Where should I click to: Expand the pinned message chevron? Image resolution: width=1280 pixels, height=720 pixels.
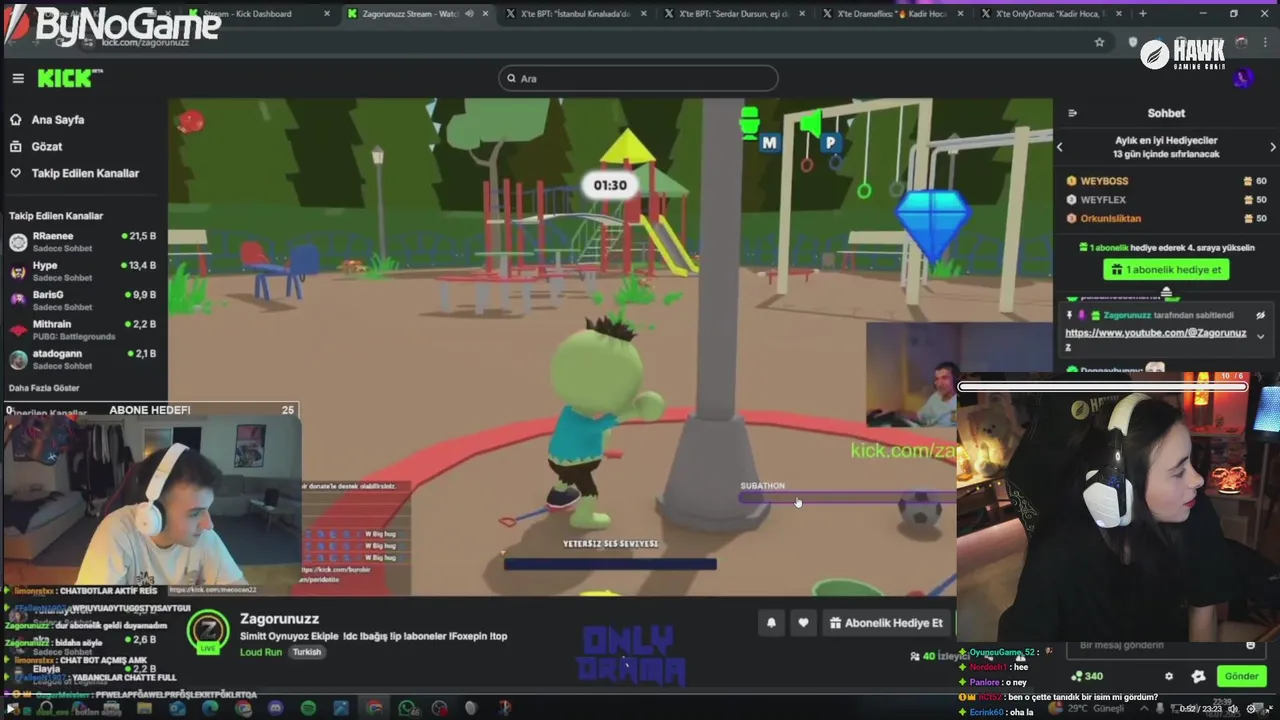click(x=1260, y=337)
